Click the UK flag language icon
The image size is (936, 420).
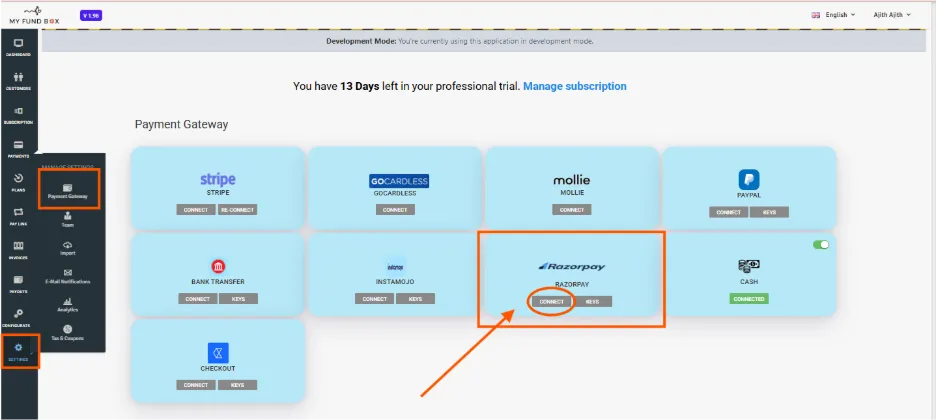(815, 15)
